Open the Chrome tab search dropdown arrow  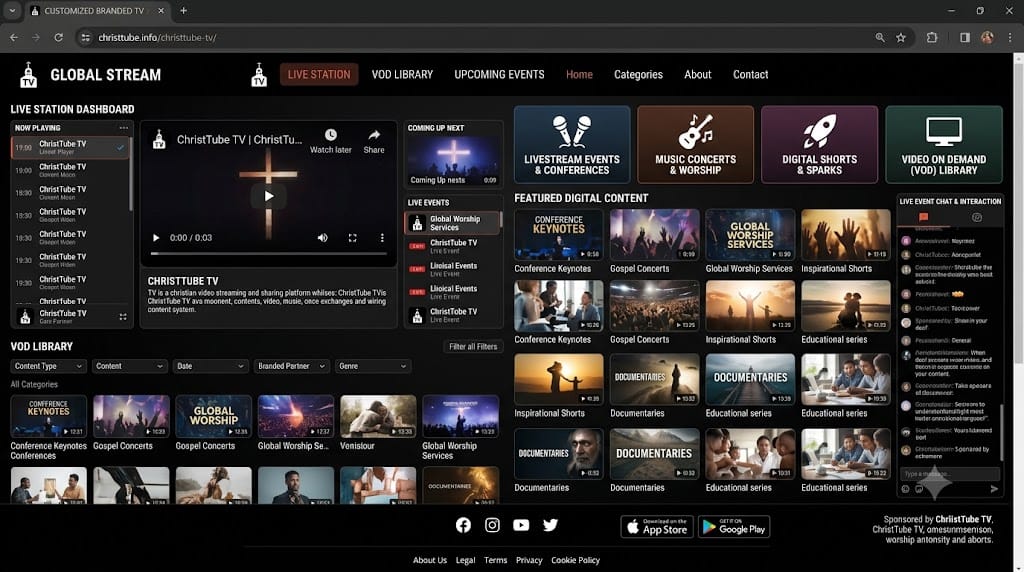[12, 10]
